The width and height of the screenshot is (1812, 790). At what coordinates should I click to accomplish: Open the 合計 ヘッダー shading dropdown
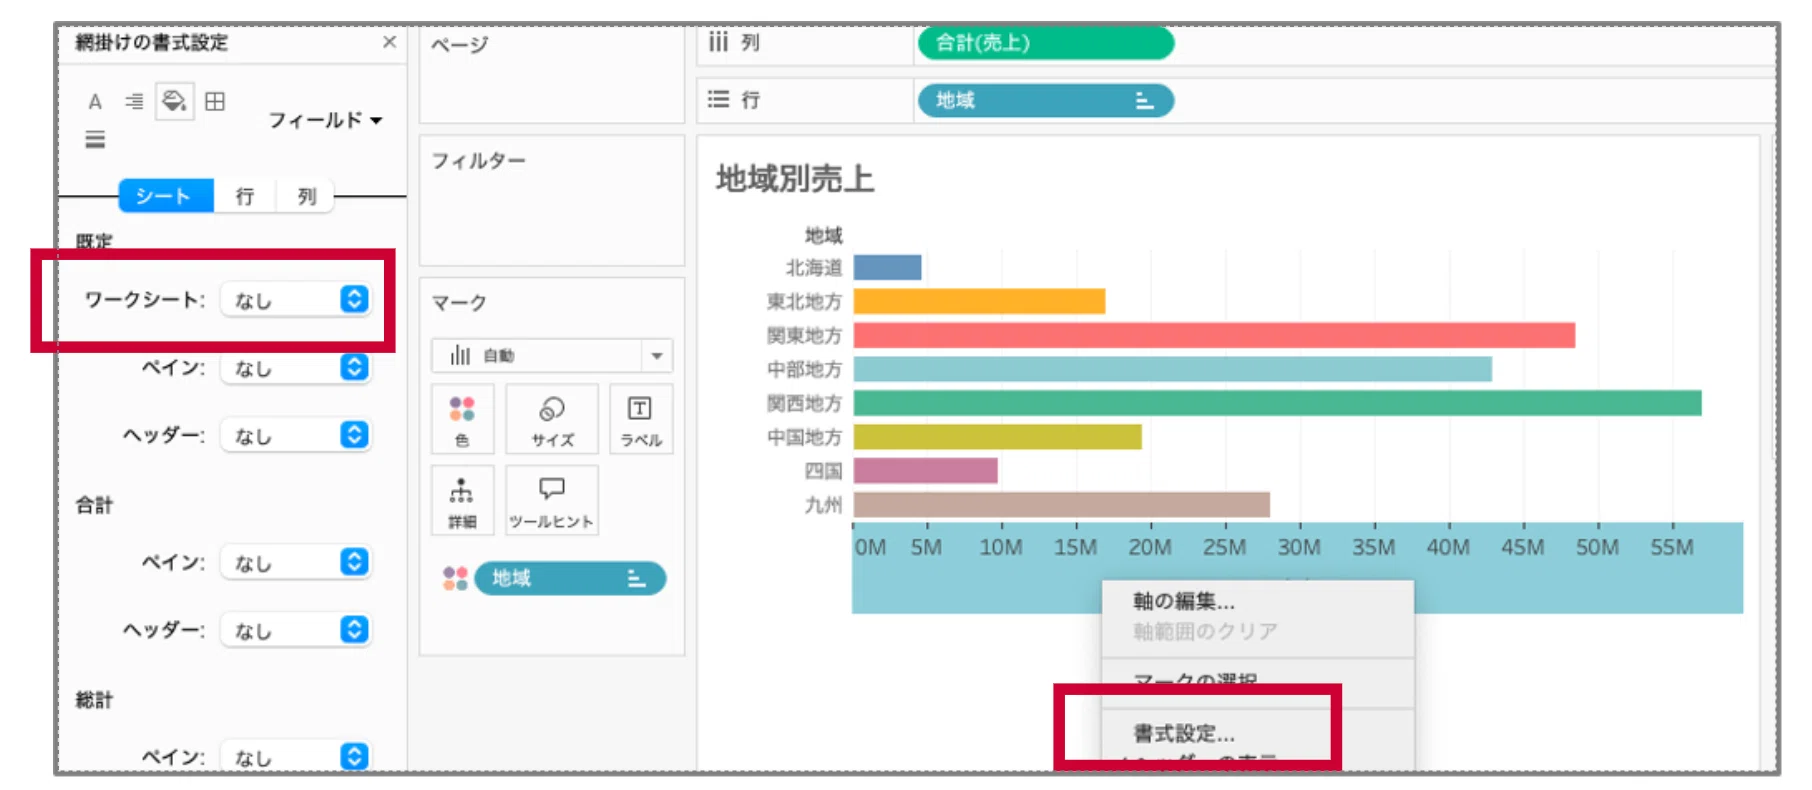coord(296,630)
